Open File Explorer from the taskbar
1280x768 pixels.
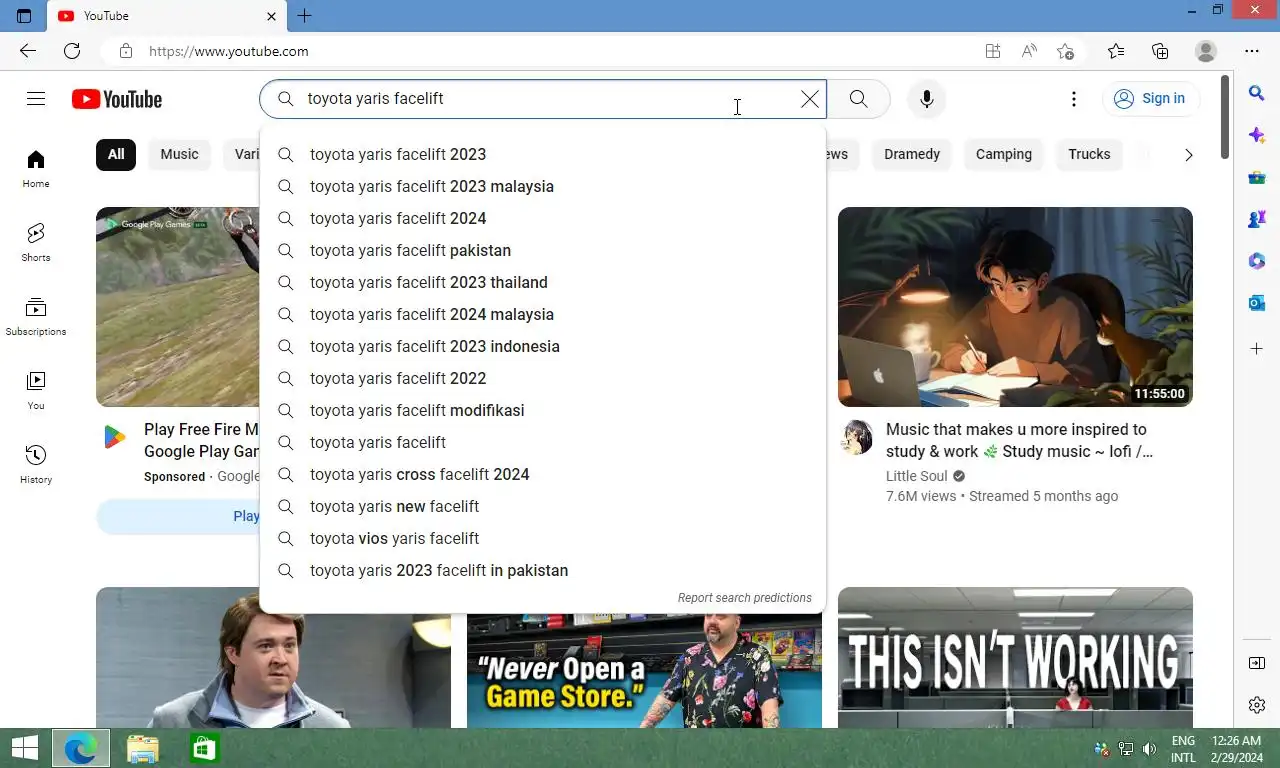coord(142,748)
